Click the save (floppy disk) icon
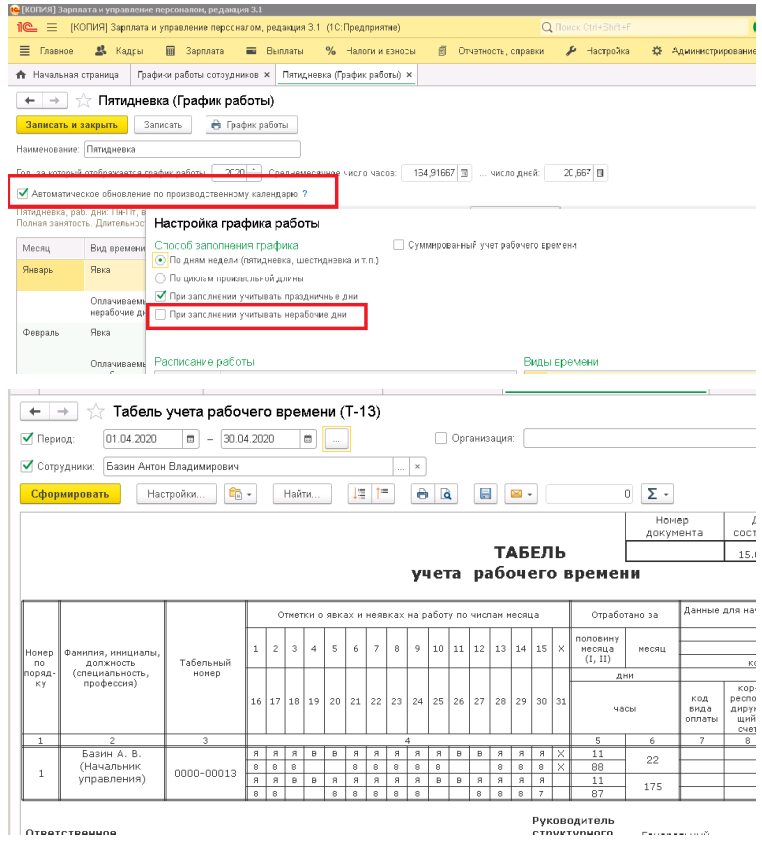This screenshot has height=849, width=762. 486,494
